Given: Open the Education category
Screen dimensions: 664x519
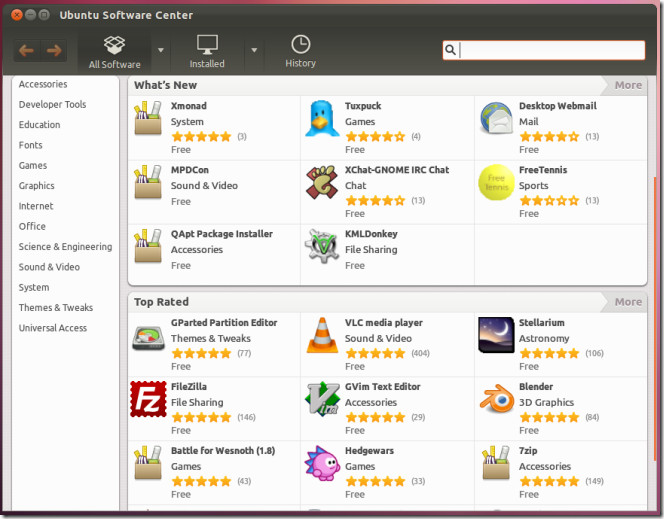Looking at the screenshot, I should pos(39,125).
